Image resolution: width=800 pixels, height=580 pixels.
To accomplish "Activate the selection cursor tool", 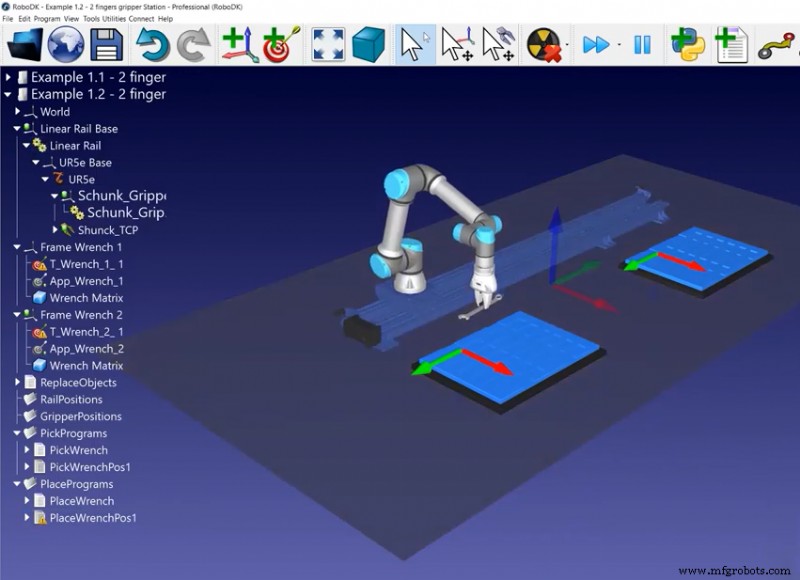I will pyautogui.click(x=413, y=41).
